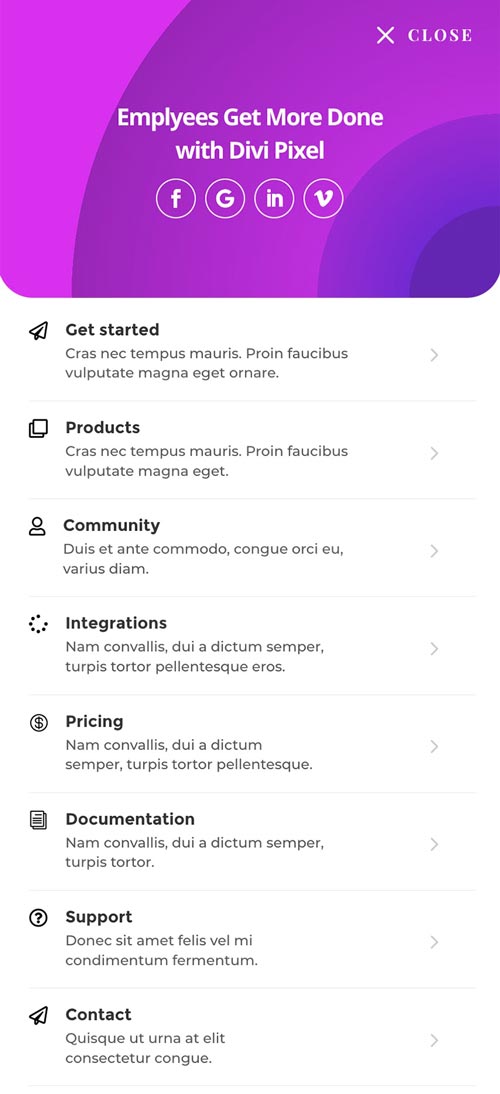Image resolution: width=500 pixels, height=1094 pixels.
Task: Expand the Integrations row chevron
Action: click(x=434, y=649)
